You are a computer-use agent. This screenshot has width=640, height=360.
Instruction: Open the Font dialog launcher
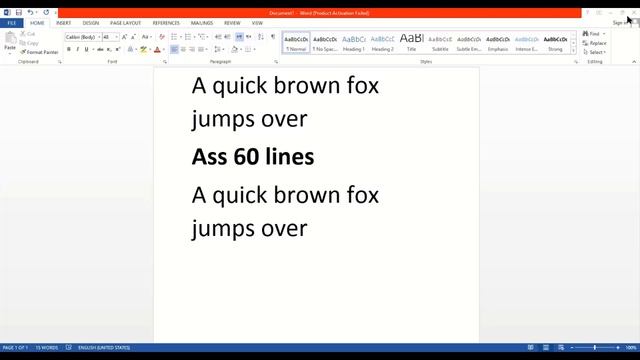click(165, 62)
